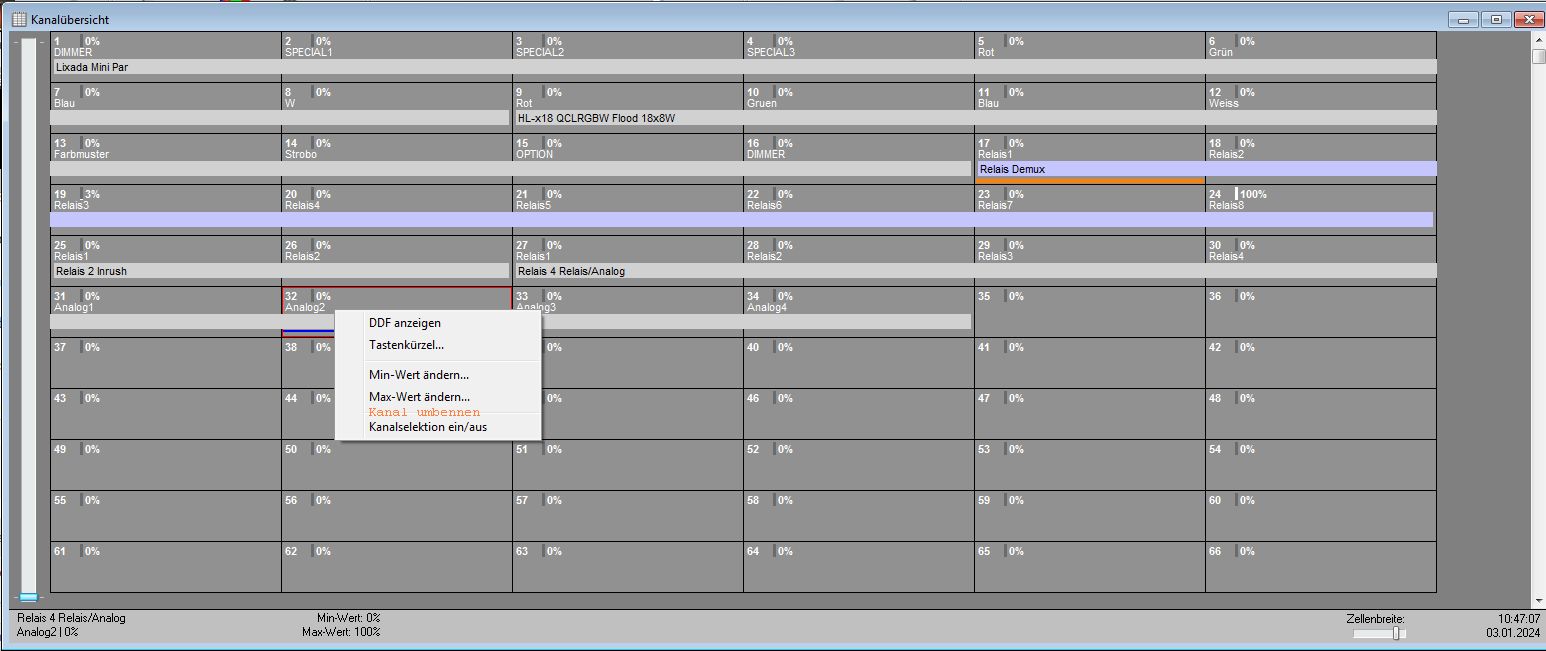Select channel 14 Strobo cell
Screen dimensions: 1546x651
(x=396, y=147)
